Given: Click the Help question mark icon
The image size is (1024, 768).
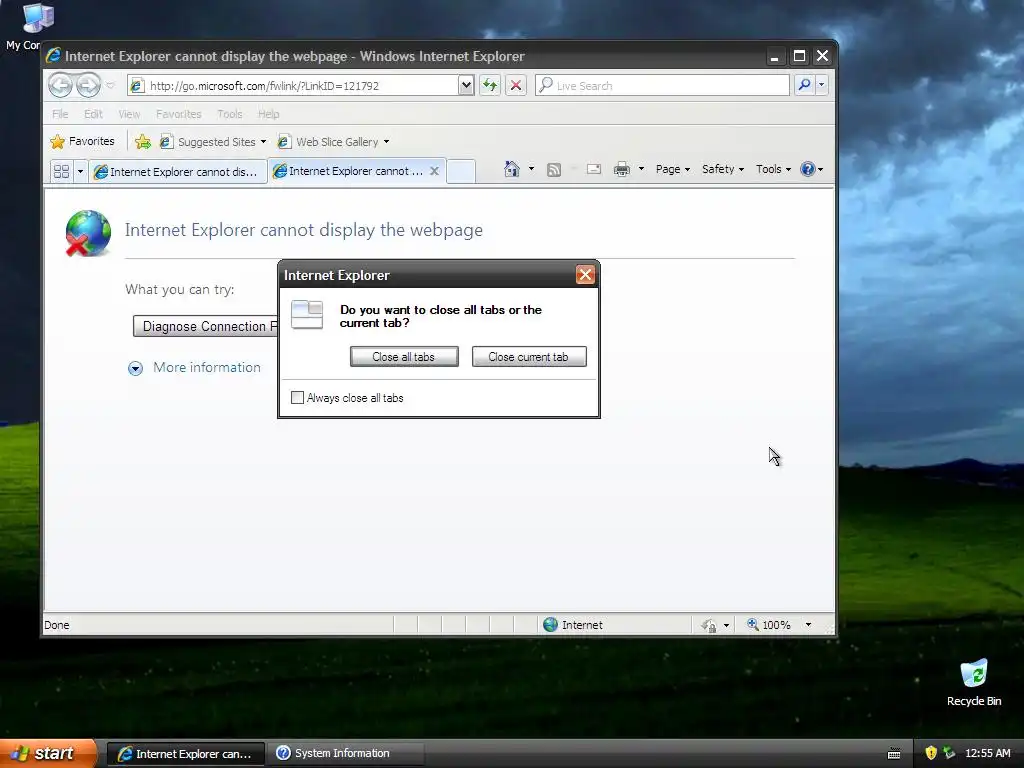Looking at the screenshot, I should 808,169.
